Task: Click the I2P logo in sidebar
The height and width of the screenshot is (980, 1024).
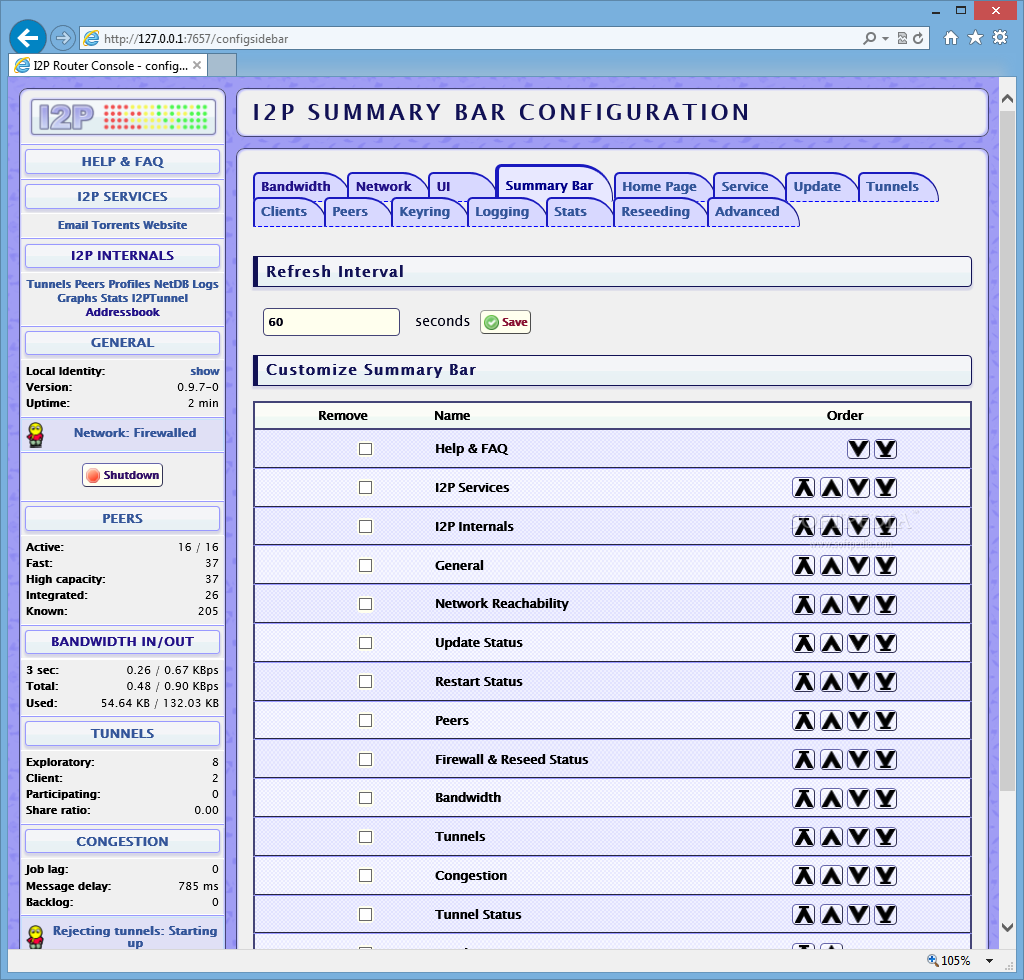Action: tap(123, 117)
